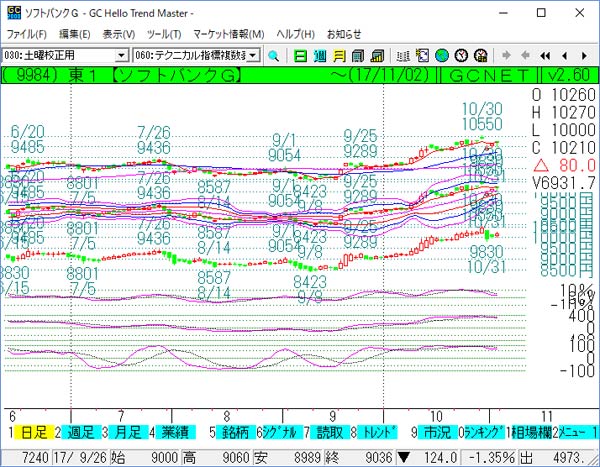
Task: Click the gray left arrow icon
Action: [526, 56]
